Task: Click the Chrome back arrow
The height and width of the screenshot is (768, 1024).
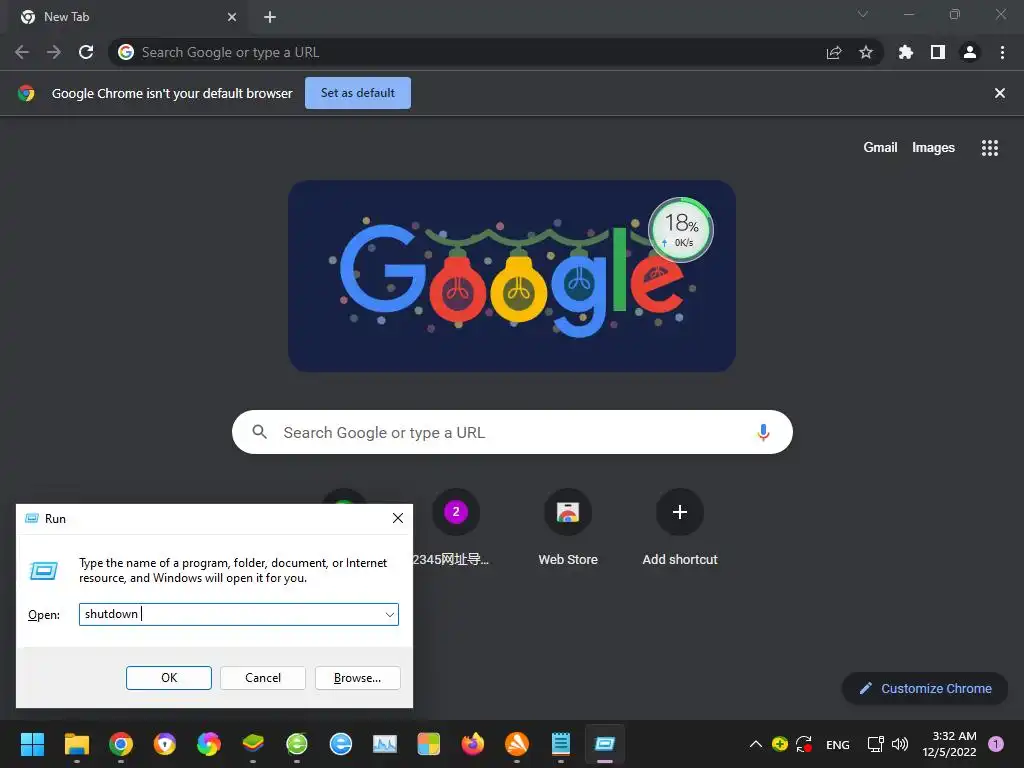Action: (x=22, y=52)
